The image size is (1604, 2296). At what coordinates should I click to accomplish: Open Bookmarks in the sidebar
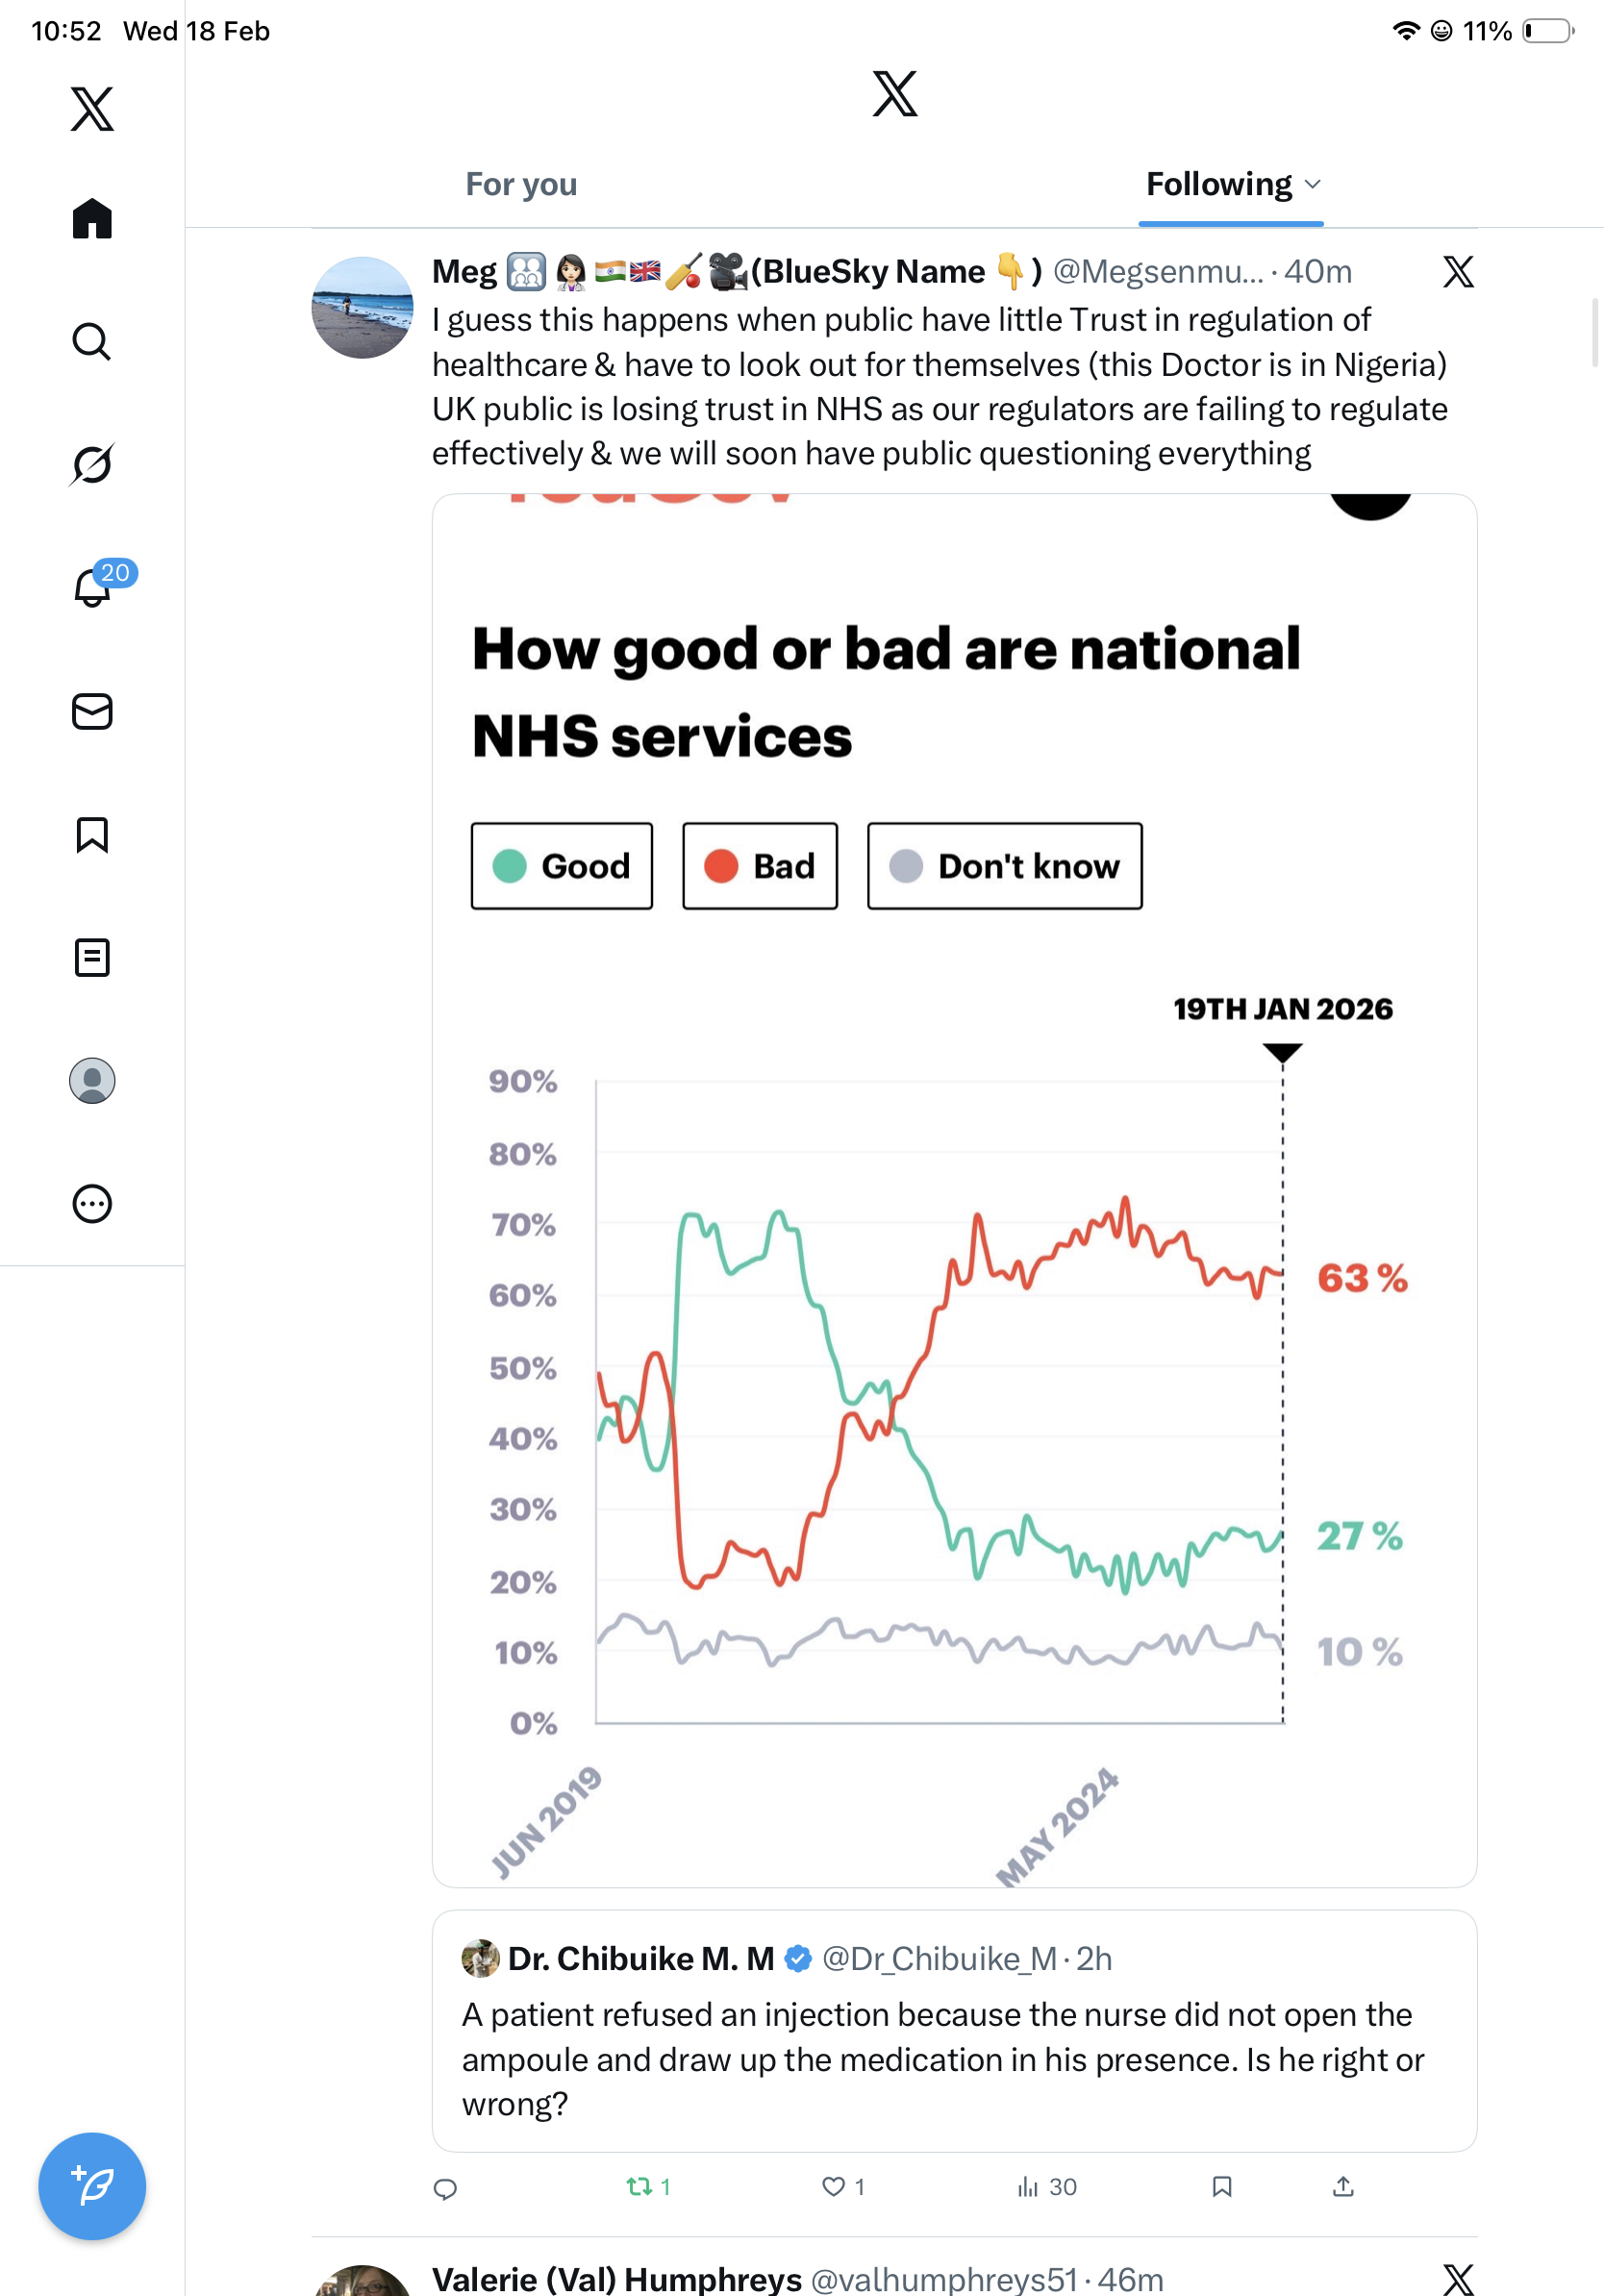(x=92, y=834)
